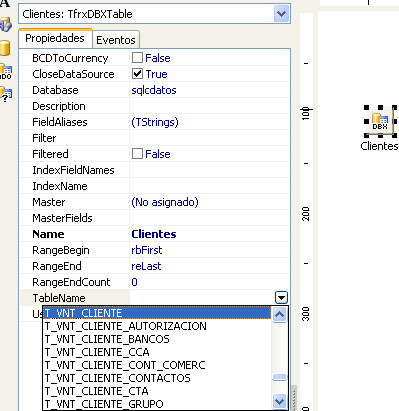Choose T_VNT_CLIENTE from the table list

(157, 313)
